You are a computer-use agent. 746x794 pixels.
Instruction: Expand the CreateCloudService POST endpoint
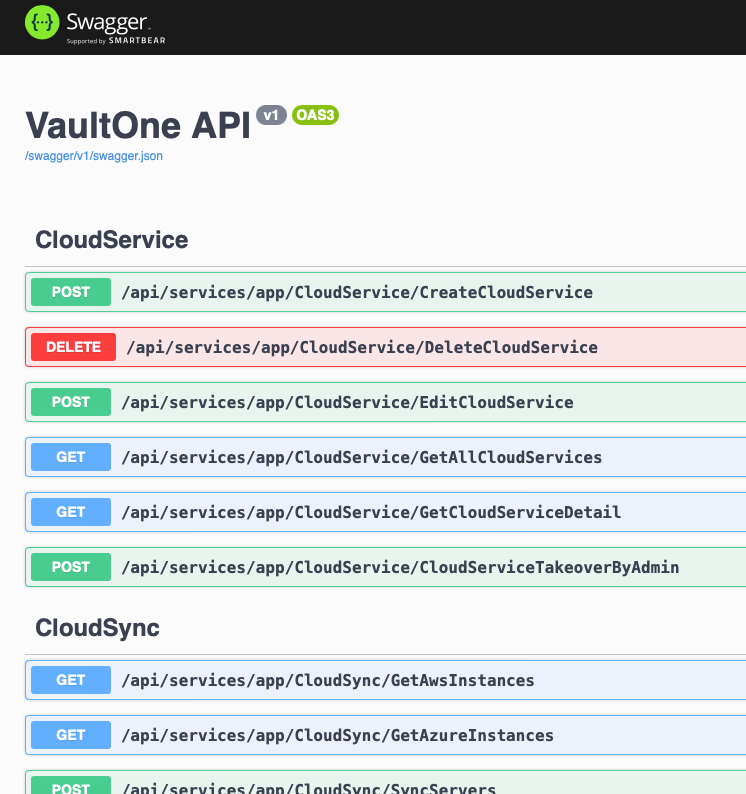click(x=356, y=292)
